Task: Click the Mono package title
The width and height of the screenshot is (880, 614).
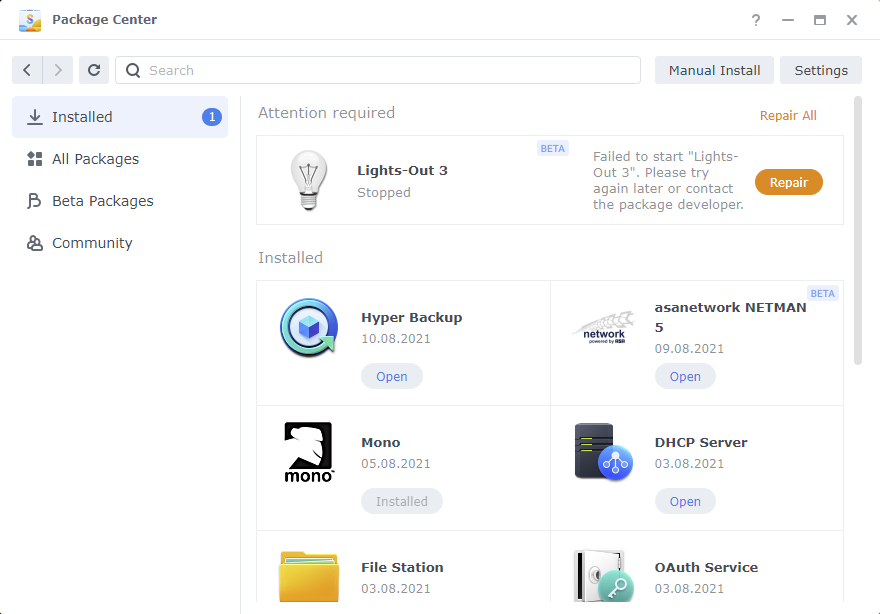Action: tap(381, 443)
